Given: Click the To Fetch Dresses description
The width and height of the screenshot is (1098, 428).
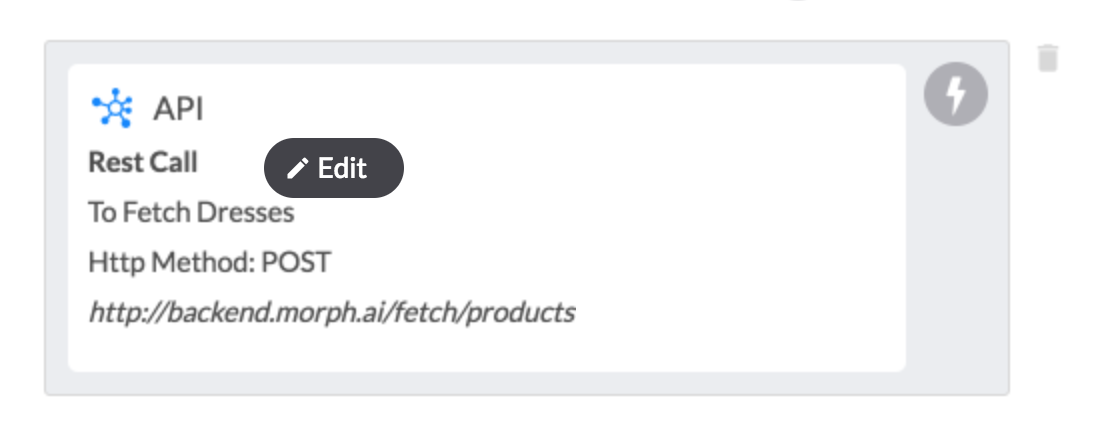Looking at the screenshot, I should coord(191,212).
